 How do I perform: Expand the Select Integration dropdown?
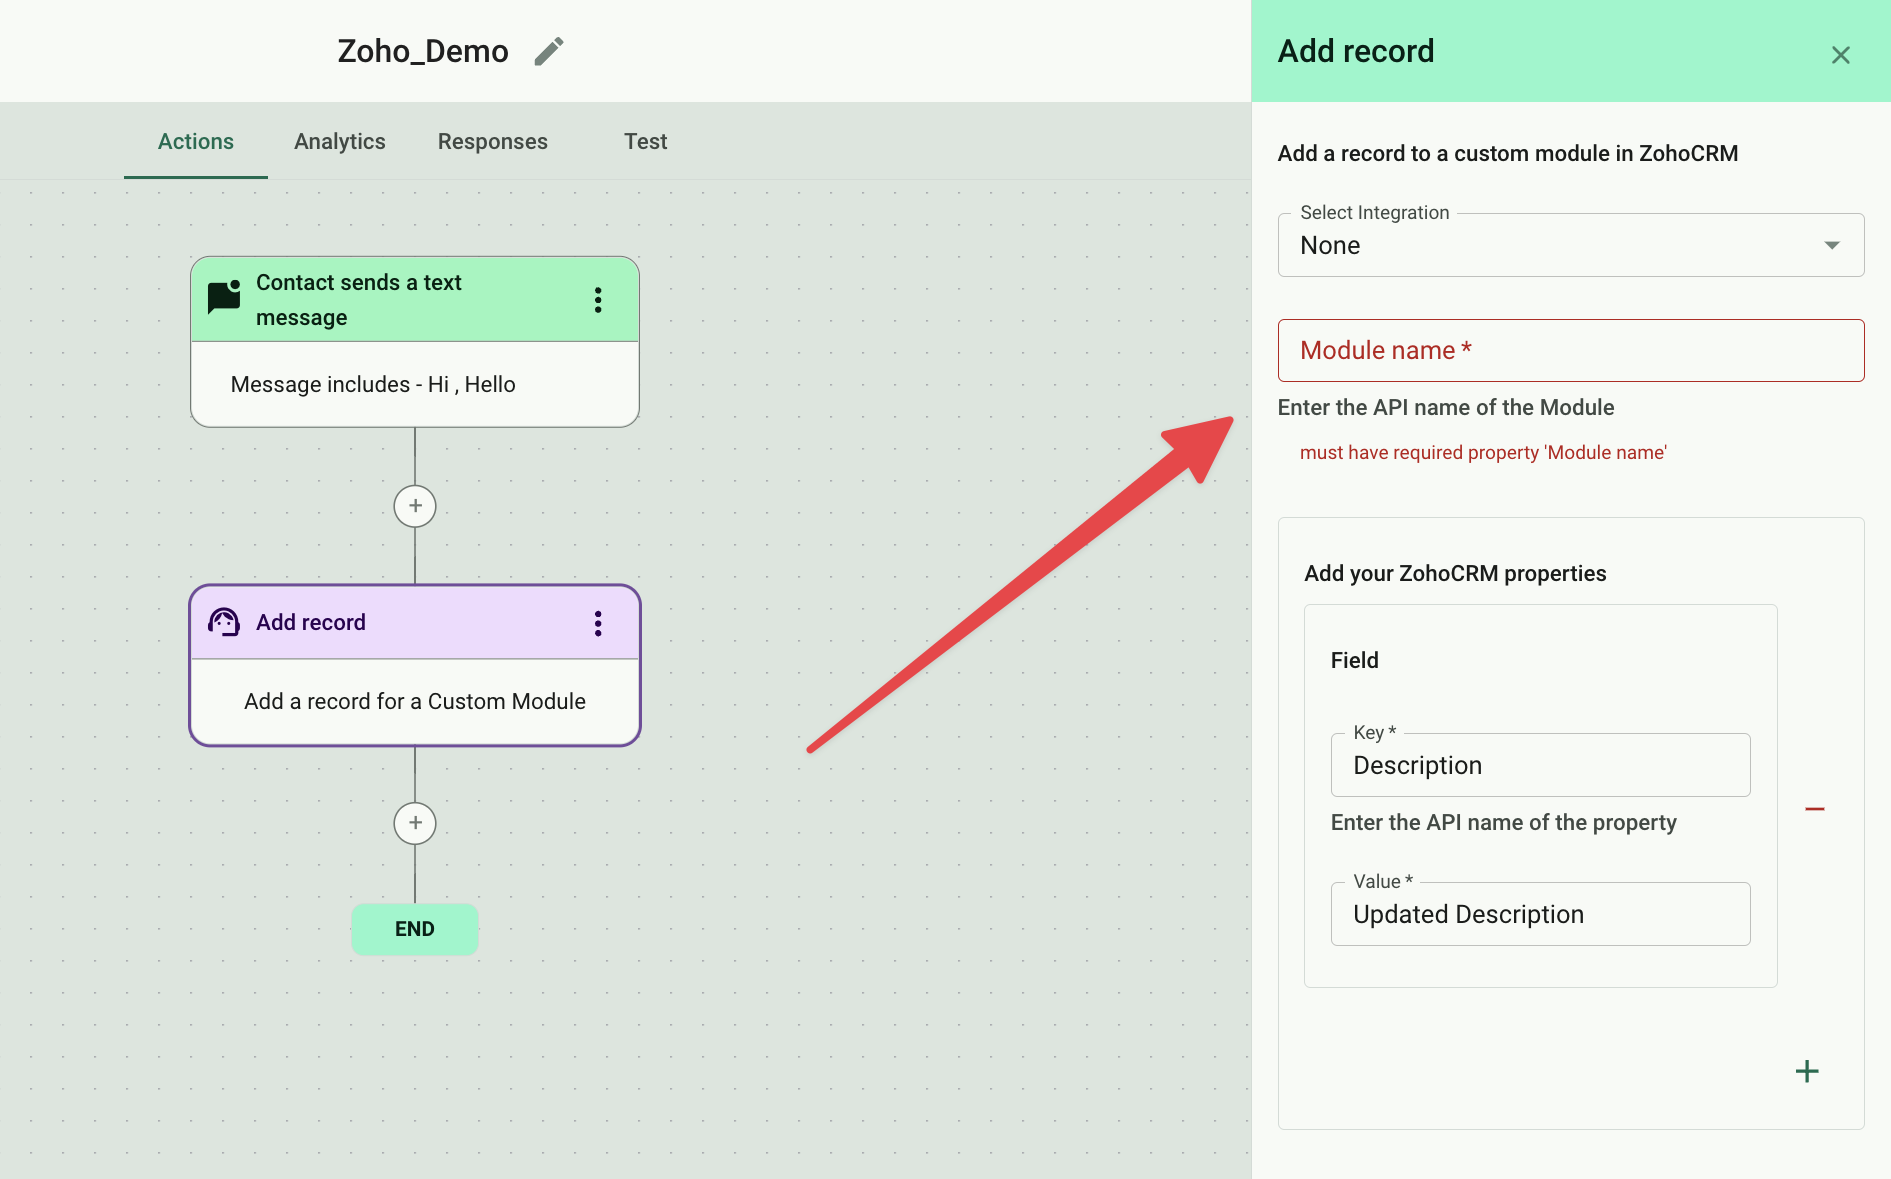[x=1571, y=245]
